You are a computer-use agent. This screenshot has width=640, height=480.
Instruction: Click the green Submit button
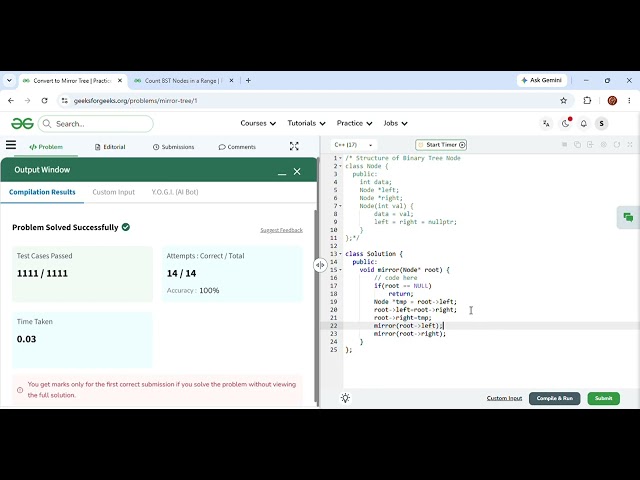coord(603,398)
